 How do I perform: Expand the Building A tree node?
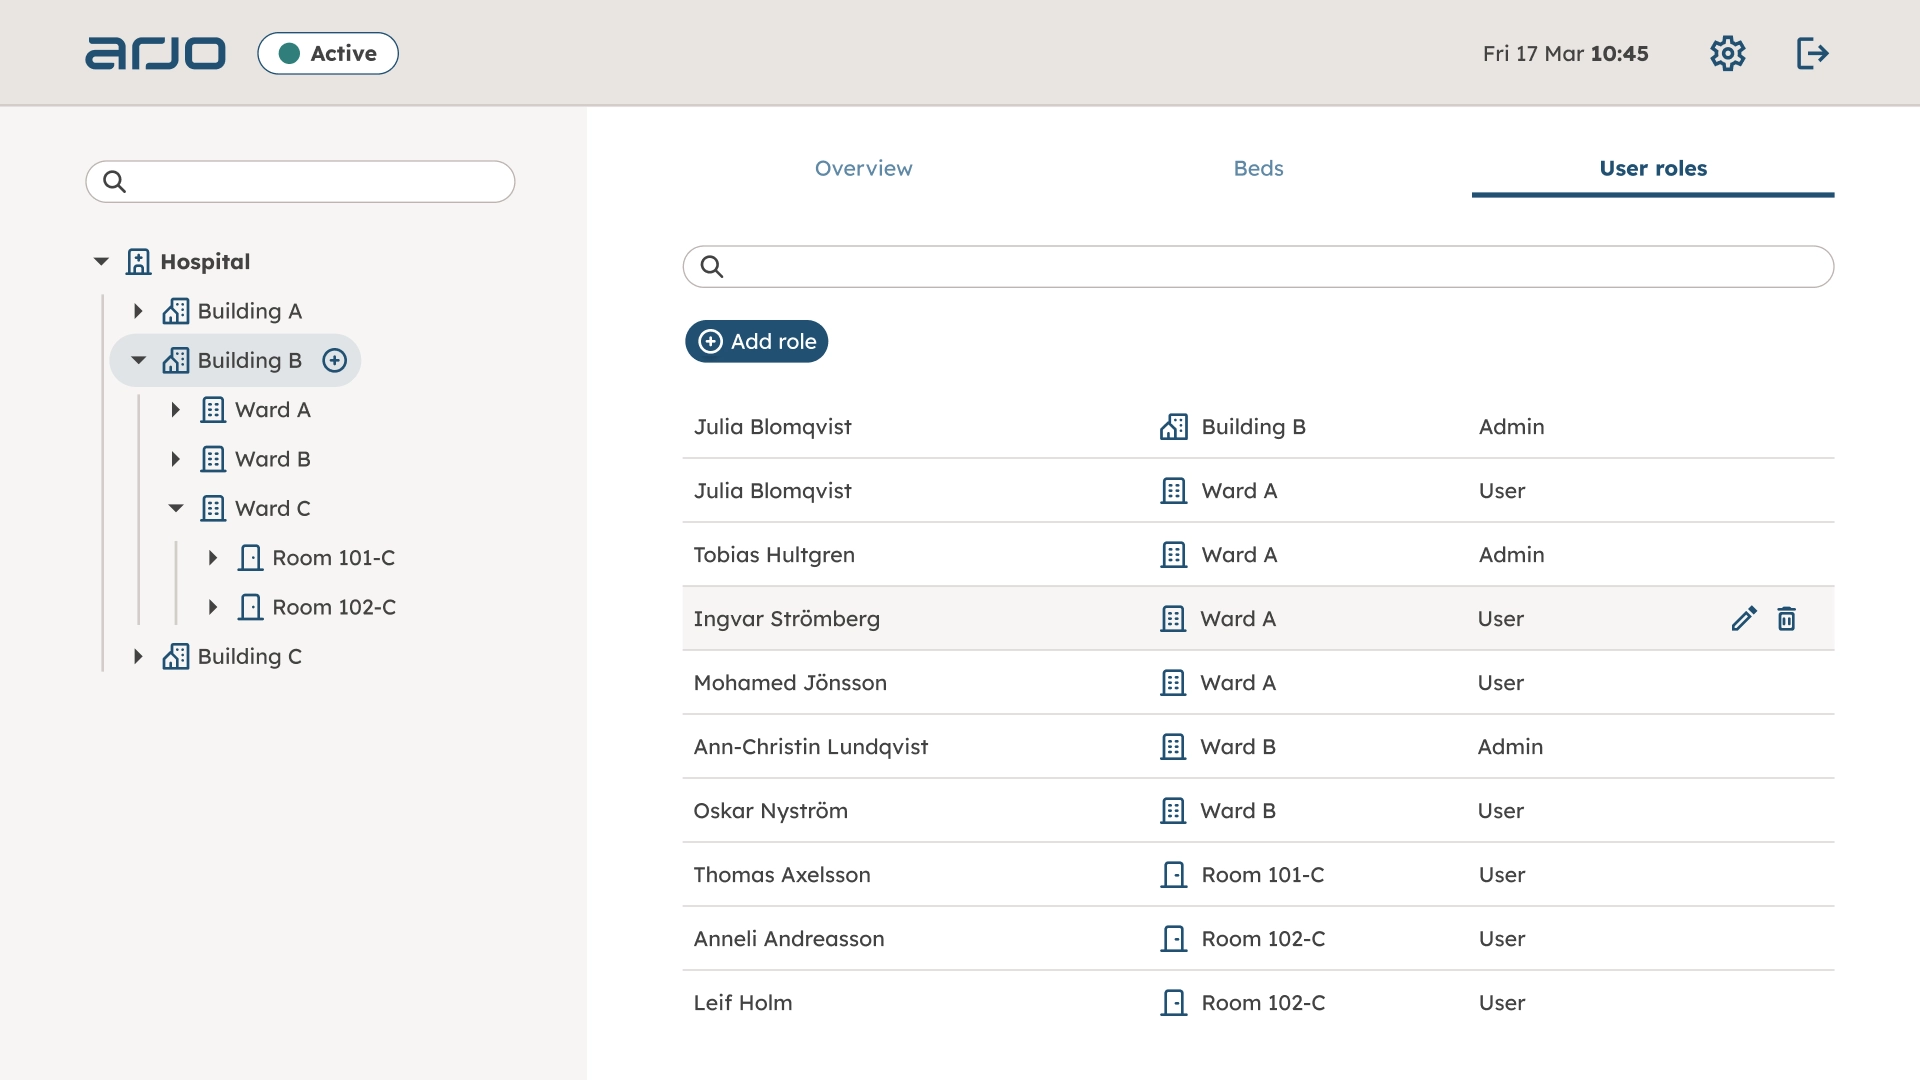tap(139, 310)
